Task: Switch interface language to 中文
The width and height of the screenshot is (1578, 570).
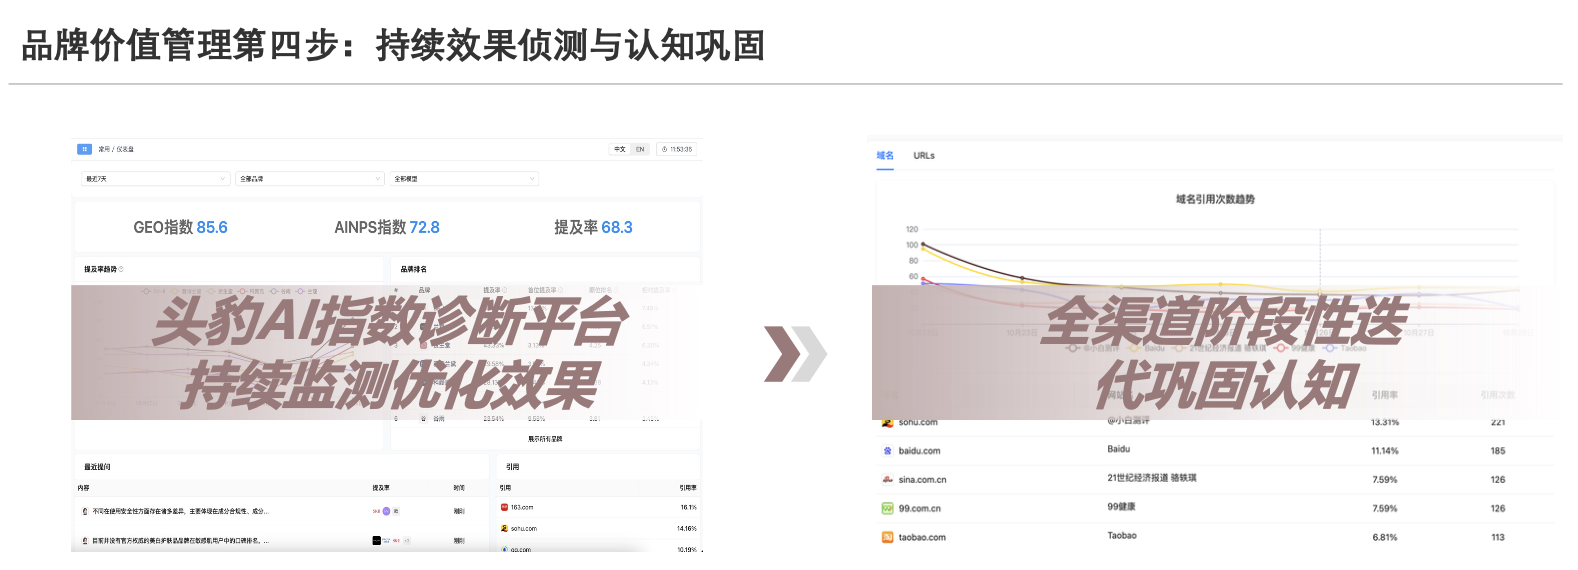Action: click(x=620, y=149)
